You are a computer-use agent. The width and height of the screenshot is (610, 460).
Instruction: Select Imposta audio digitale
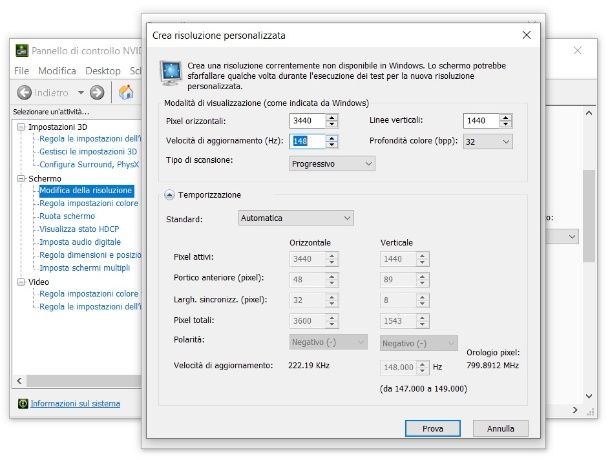80,242
